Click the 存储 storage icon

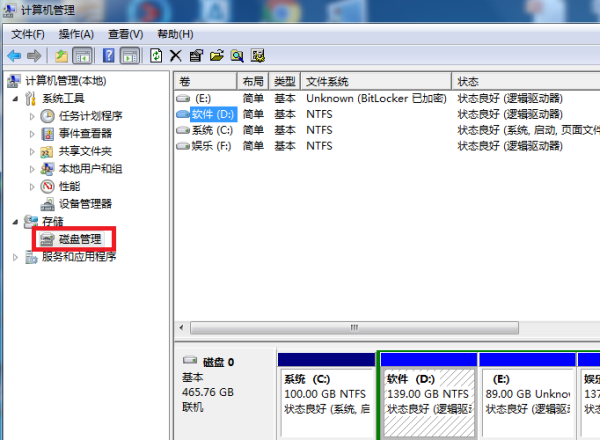[x=31, y=222]
